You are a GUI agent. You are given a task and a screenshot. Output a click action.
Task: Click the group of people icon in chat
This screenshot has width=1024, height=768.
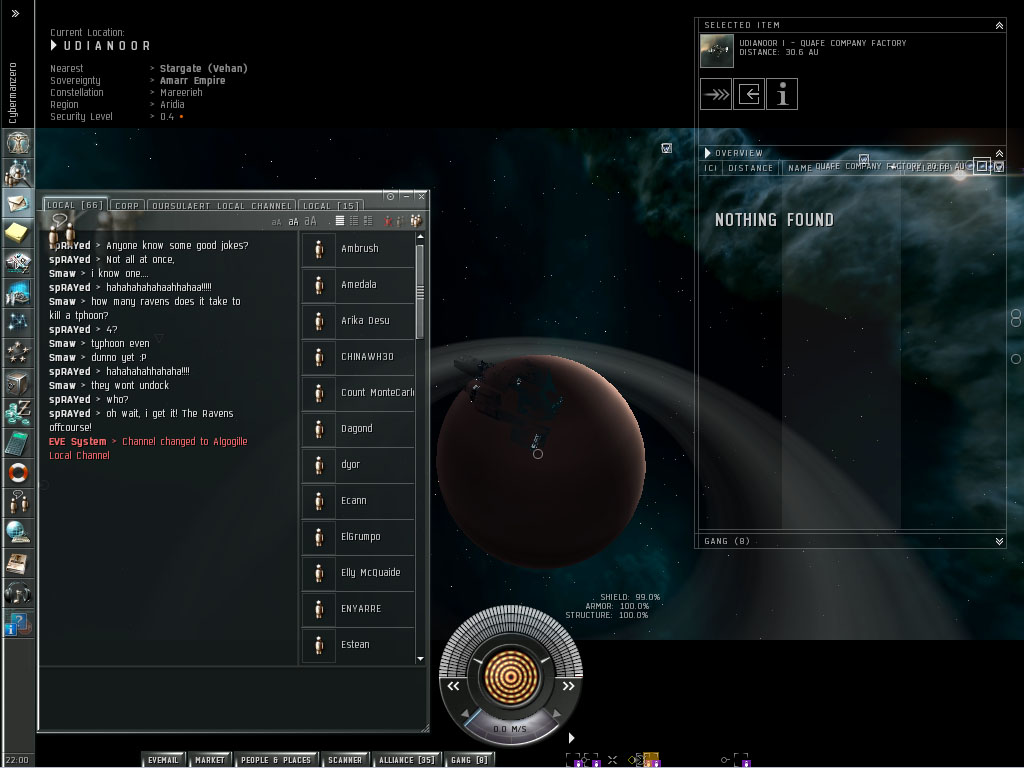[416, 221]
